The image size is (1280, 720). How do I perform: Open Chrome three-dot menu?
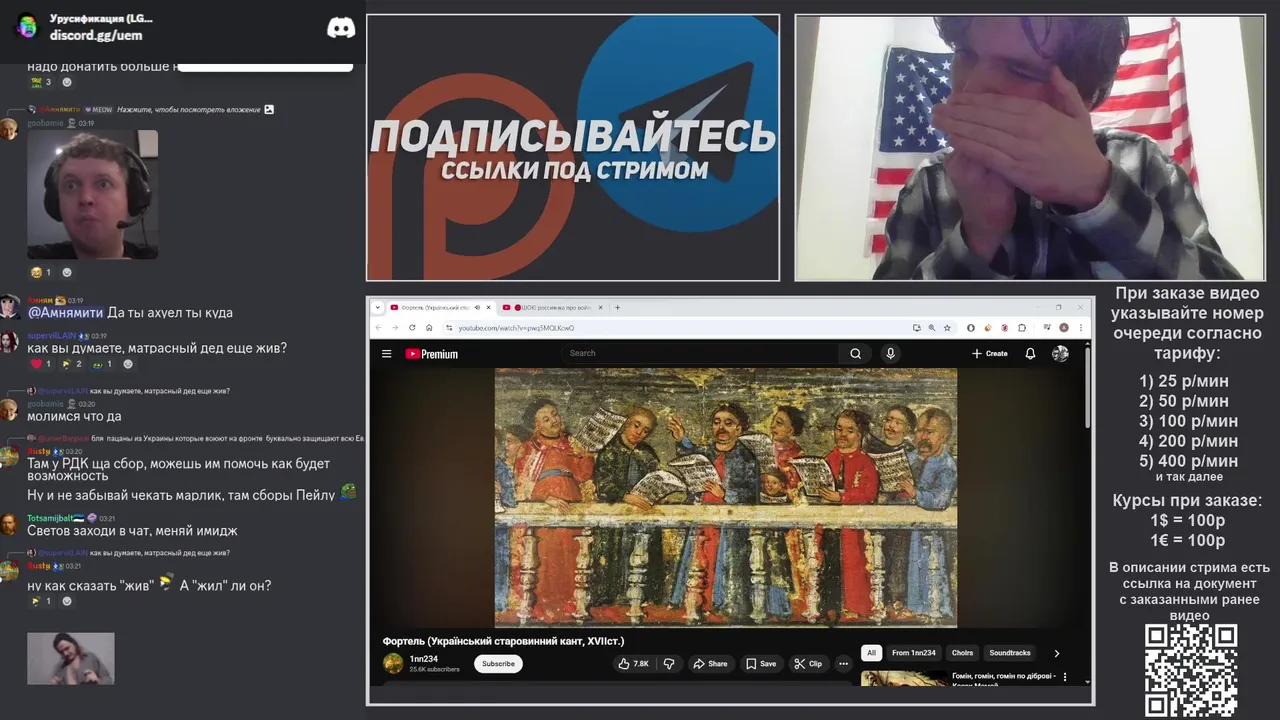tap(1080, 328)
